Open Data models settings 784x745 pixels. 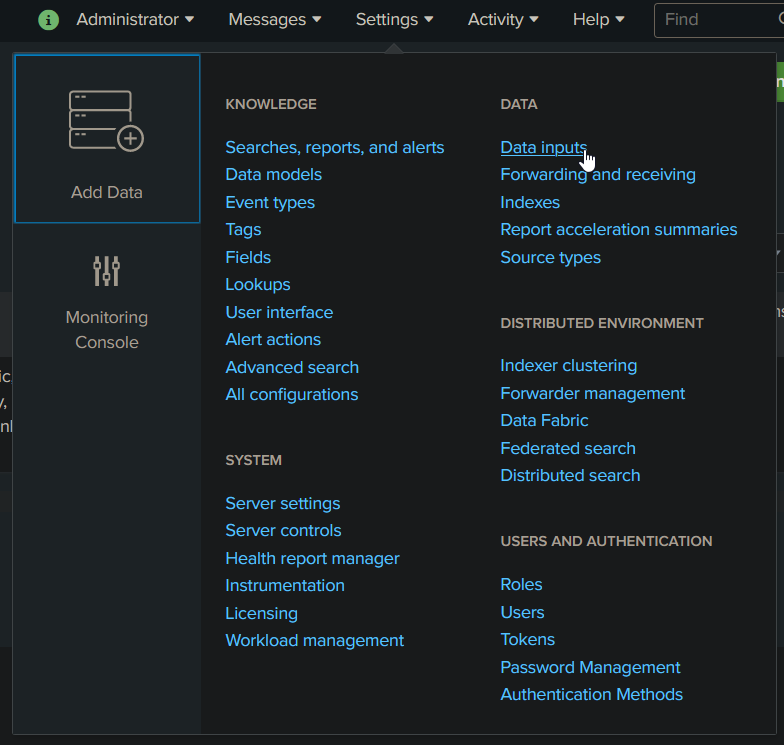274,174
